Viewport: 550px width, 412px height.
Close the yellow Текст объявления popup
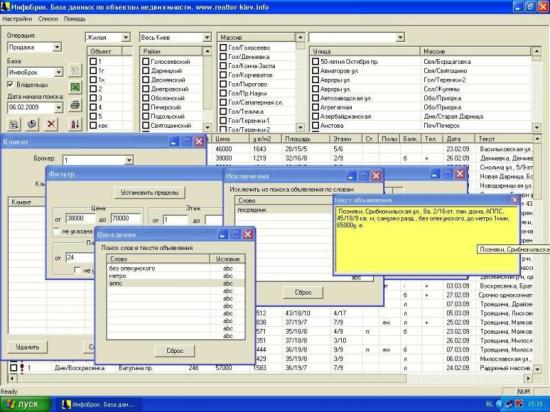(x=515, y=200)
